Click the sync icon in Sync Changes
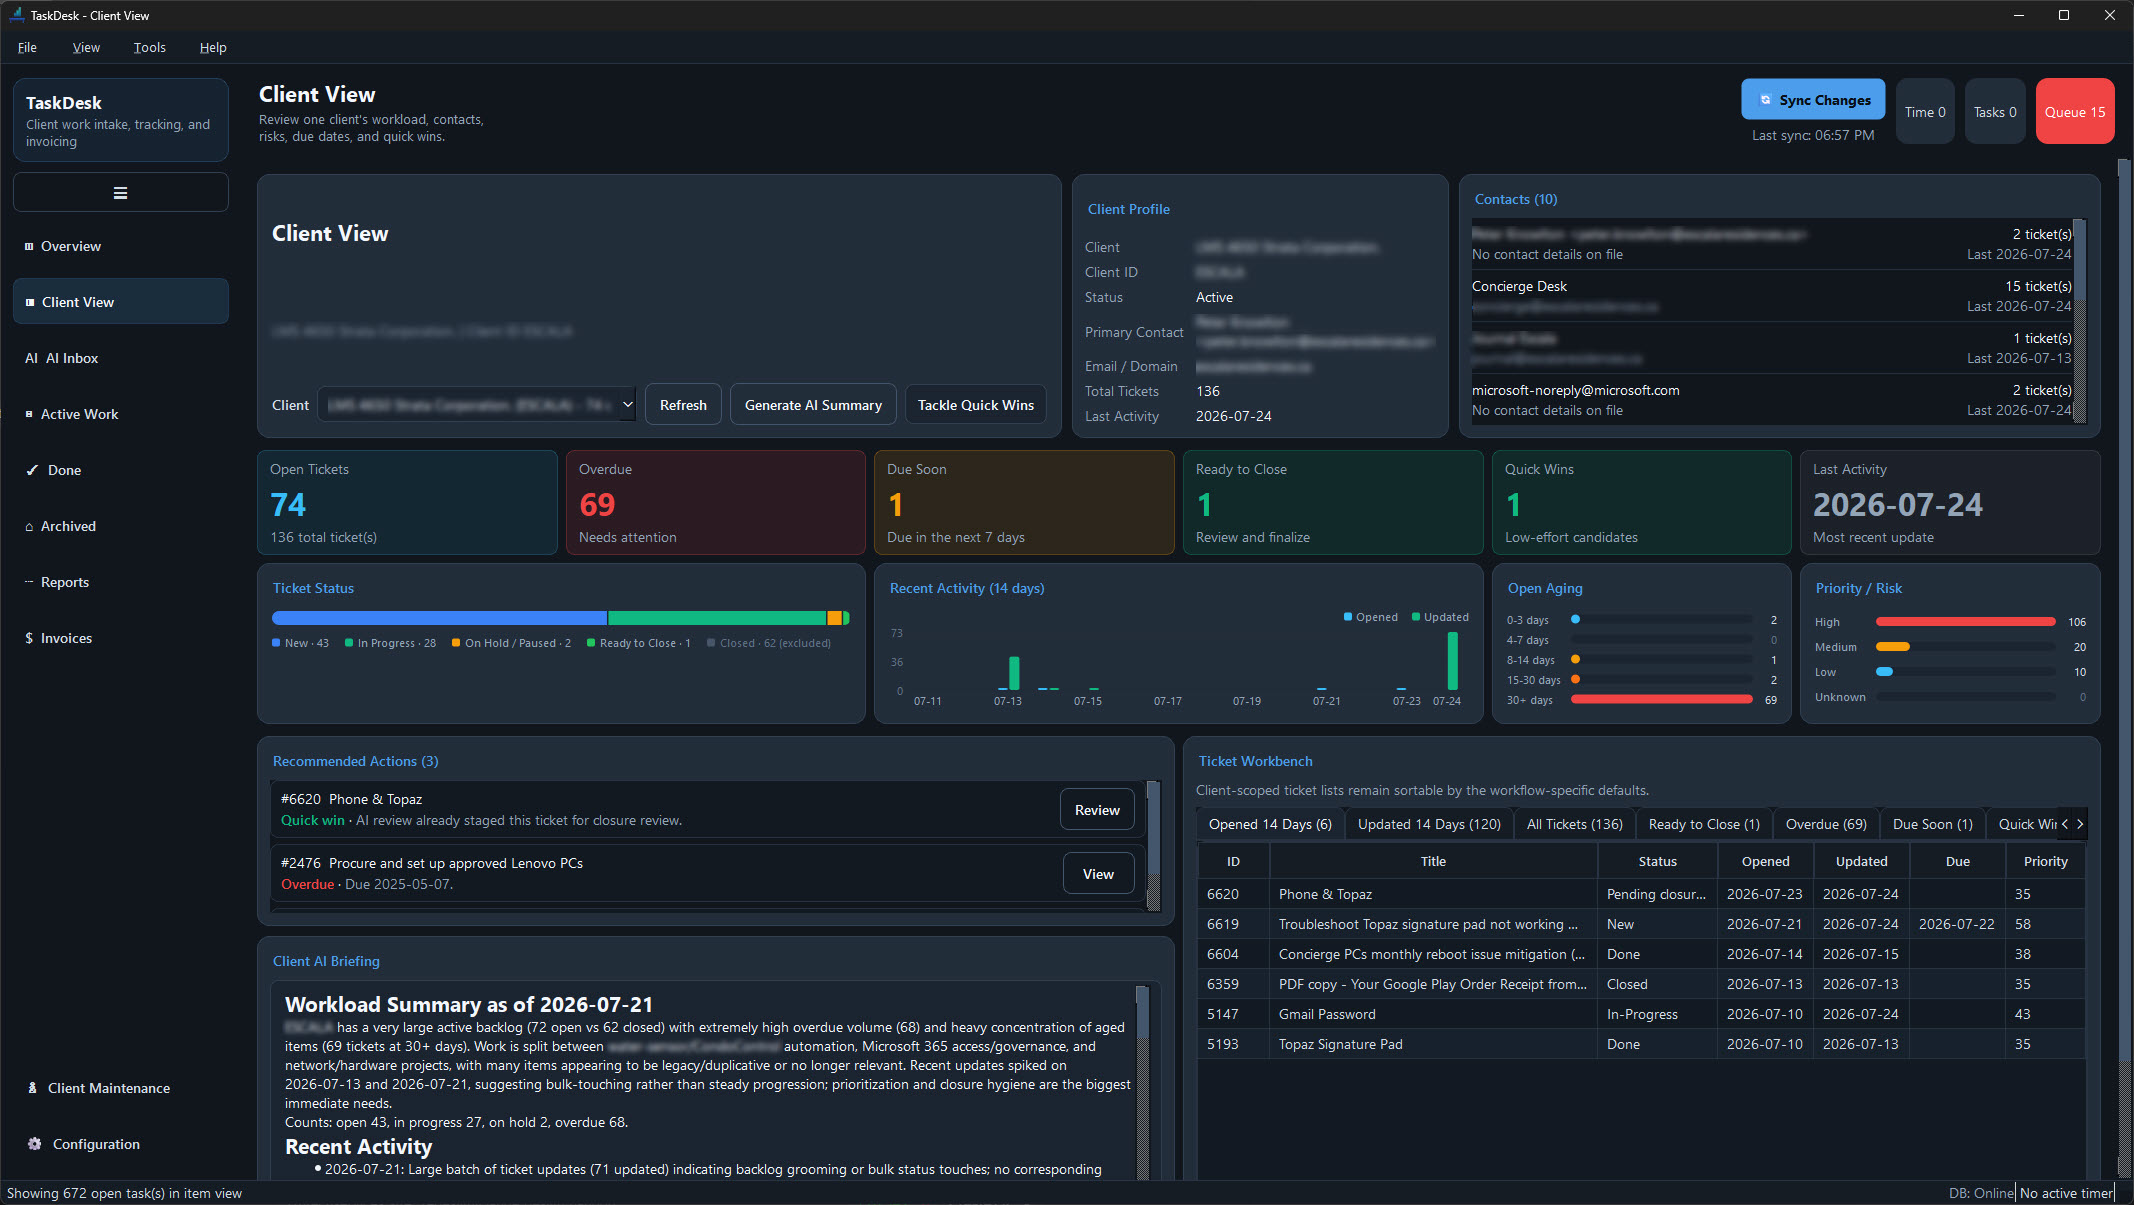Viewport: 2134px width, 1205px height. click(1766, 100)
